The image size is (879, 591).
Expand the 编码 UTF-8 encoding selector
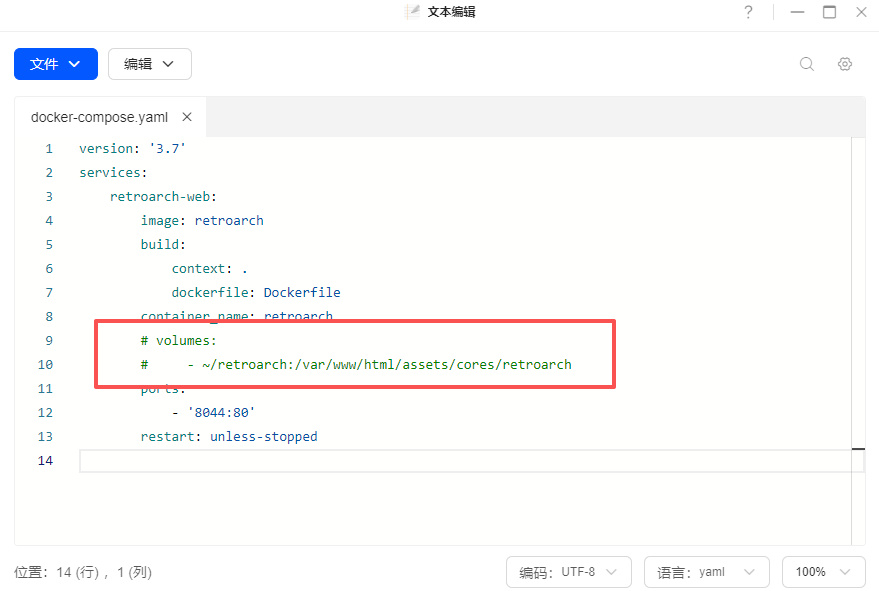[x=569, y=572]
